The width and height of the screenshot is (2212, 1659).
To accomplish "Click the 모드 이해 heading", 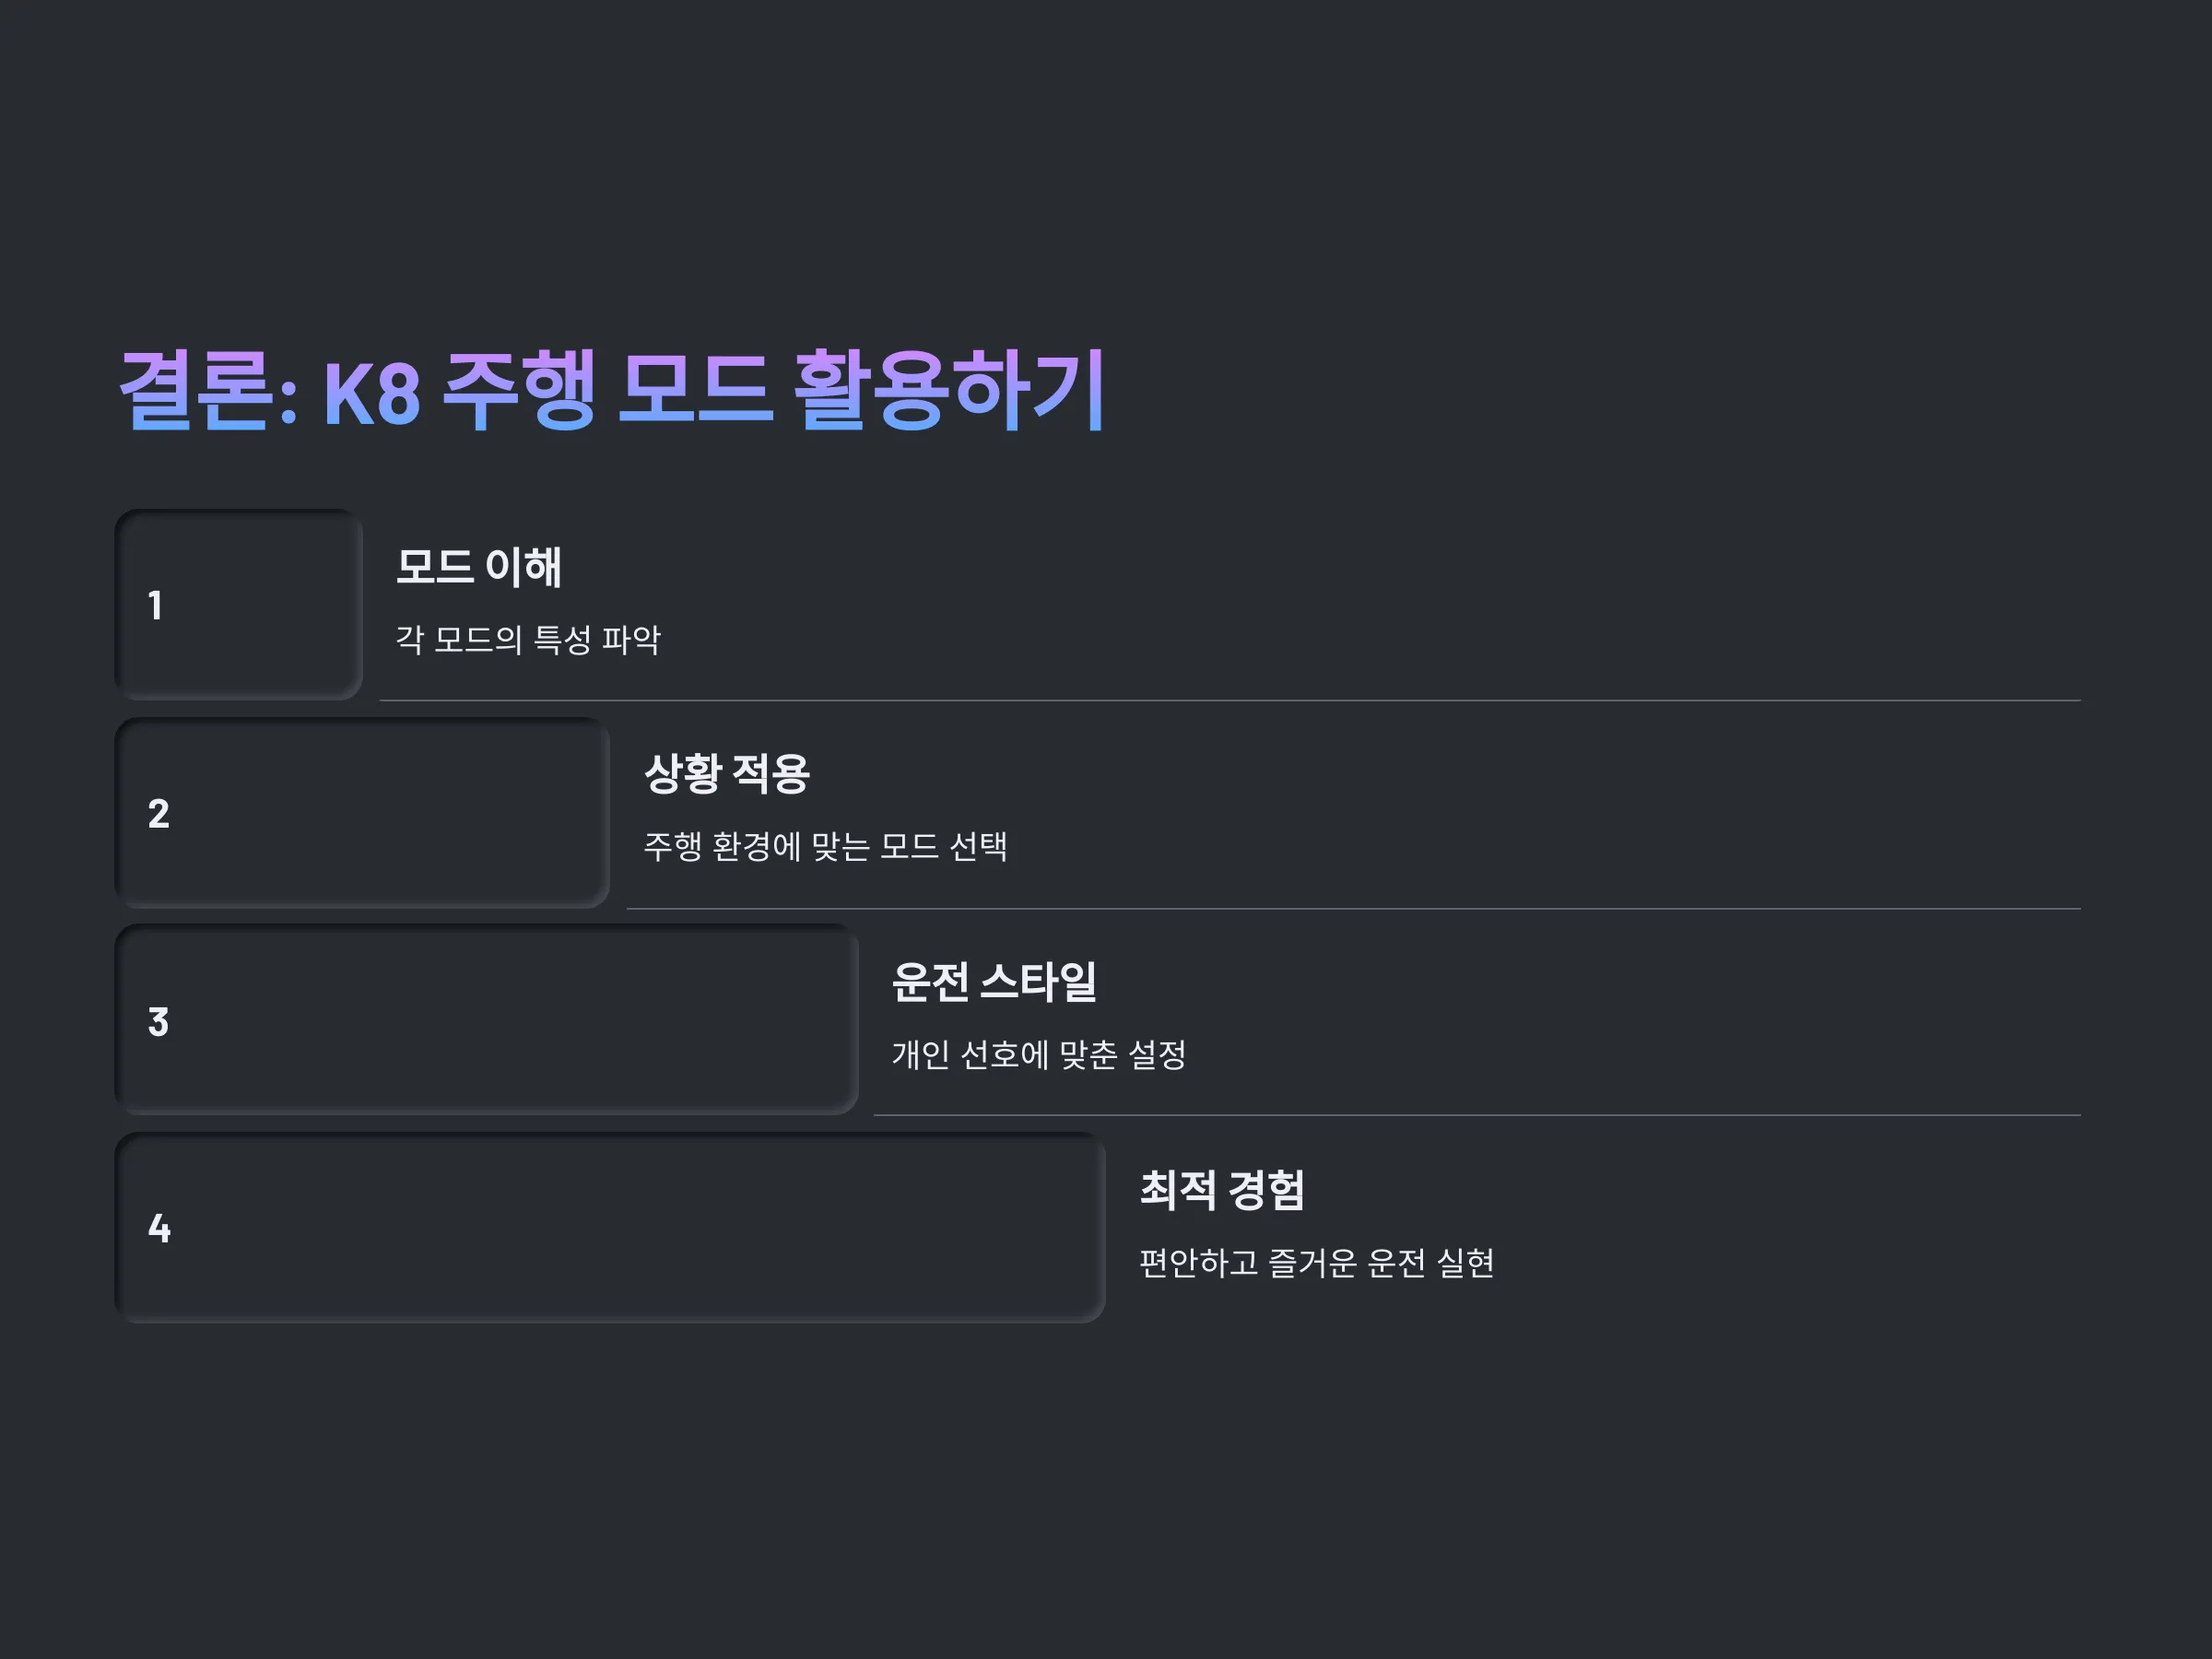I will click(479, 567).
